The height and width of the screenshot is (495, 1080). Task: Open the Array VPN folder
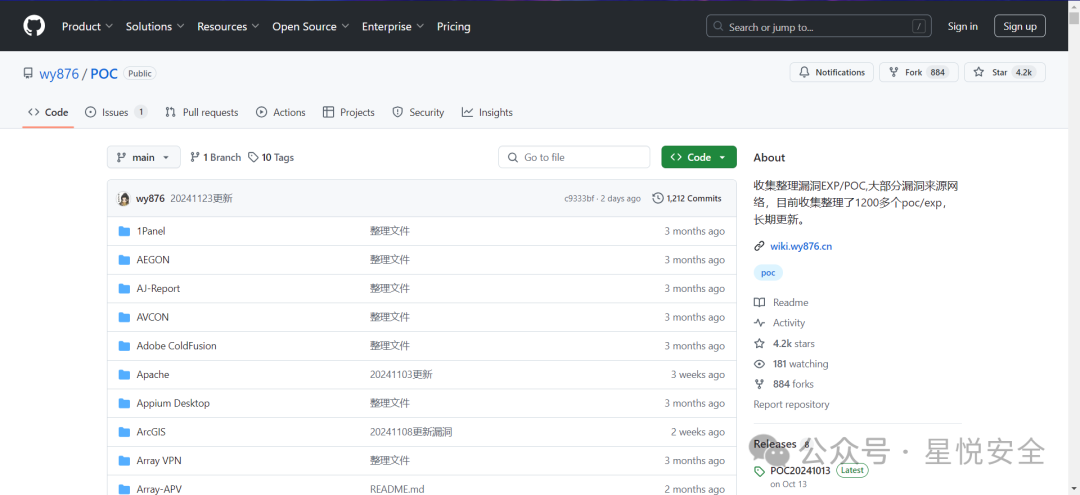click(159, 461)
